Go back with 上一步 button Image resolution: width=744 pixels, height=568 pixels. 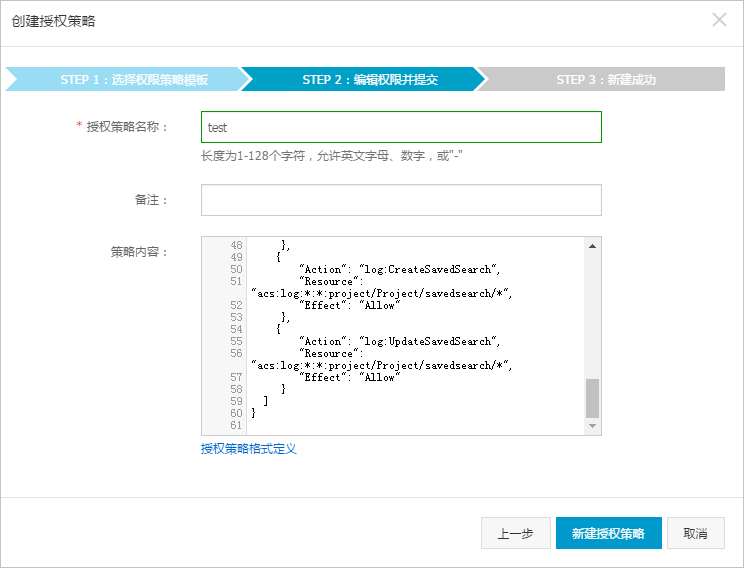tap(516, 533)
